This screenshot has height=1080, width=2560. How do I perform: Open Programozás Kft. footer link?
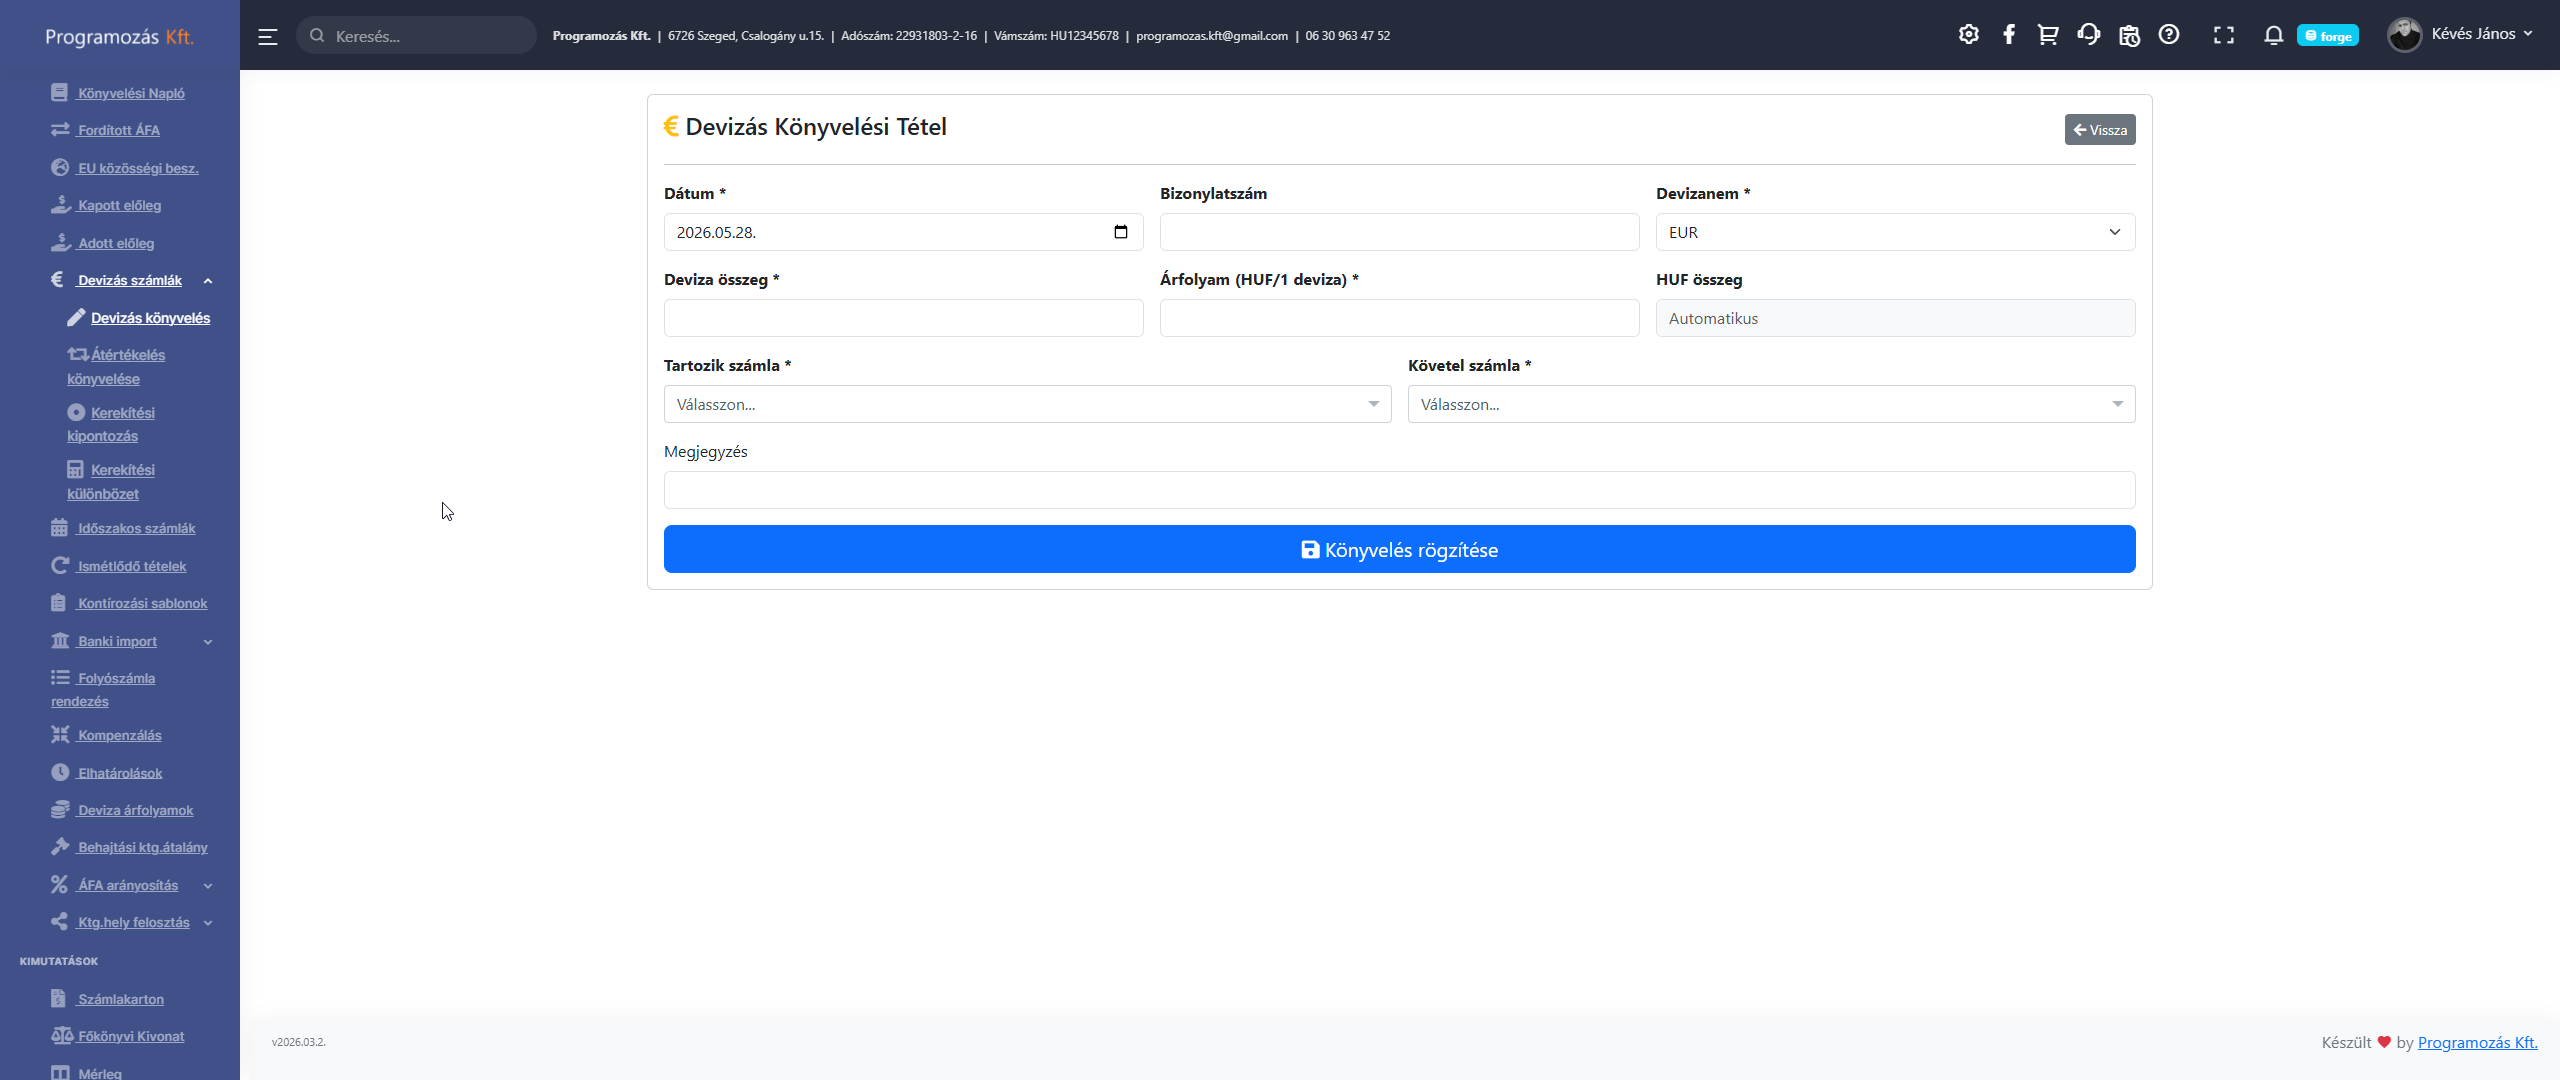click(2477, 1042)
